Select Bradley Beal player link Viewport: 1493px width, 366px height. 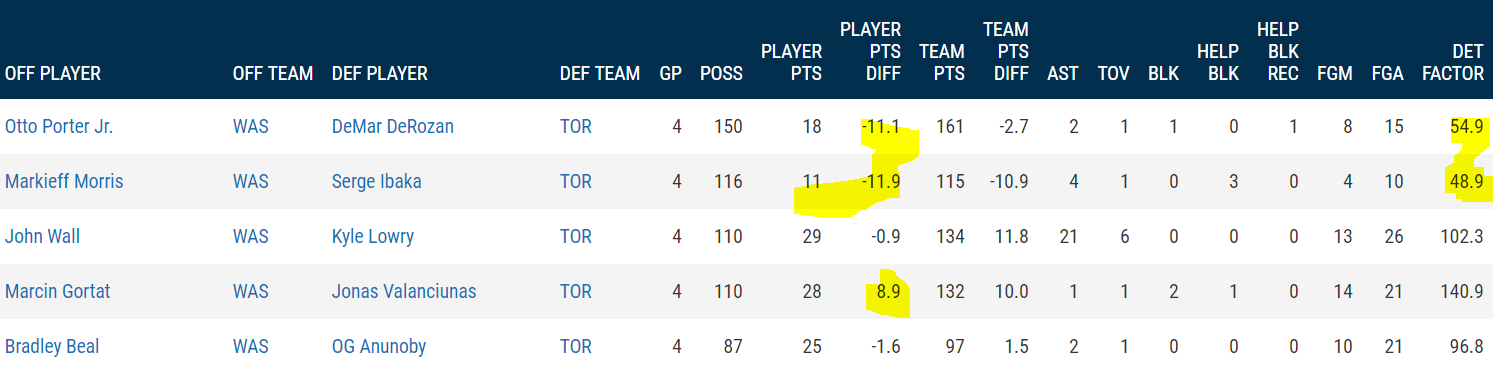(x=52, y=347)
